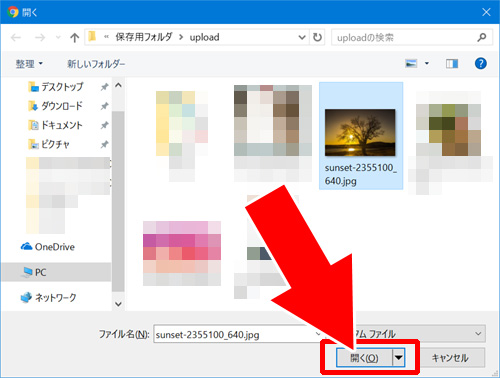The image size is (500, 378).
Task: Toggle the preview pane icon
Action: click(x=452, y=63)
